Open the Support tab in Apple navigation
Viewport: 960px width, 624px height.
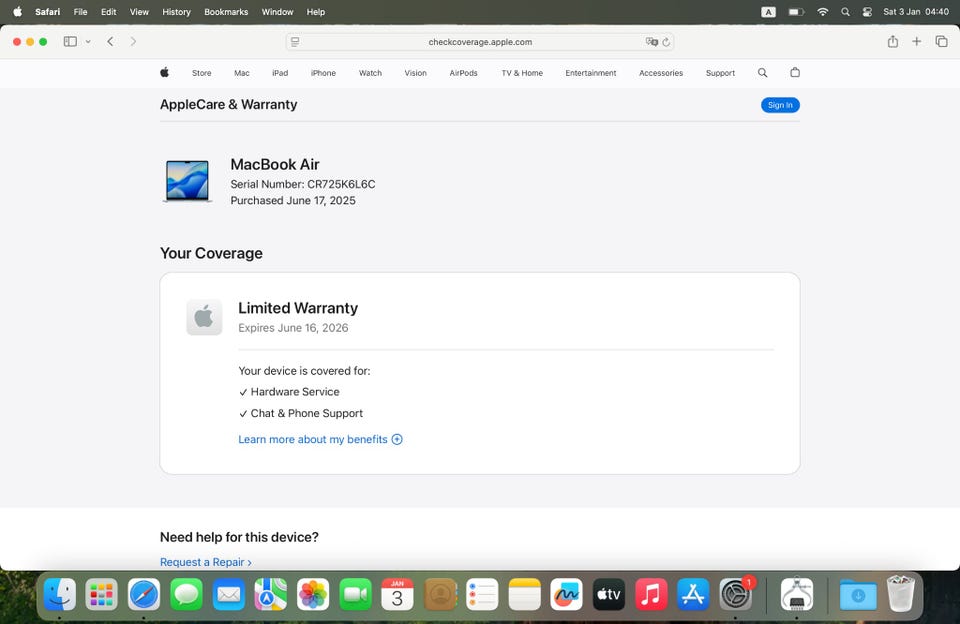click(720, 73)
